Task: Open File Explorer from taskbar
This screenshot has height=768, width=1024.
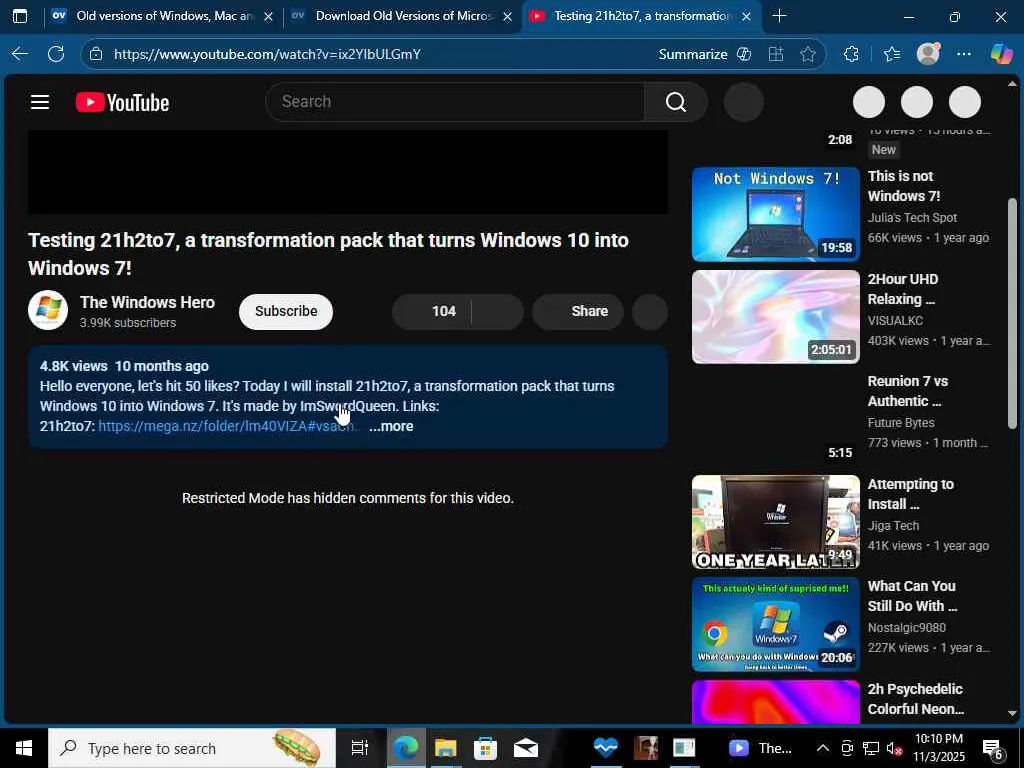Action: 445,748
